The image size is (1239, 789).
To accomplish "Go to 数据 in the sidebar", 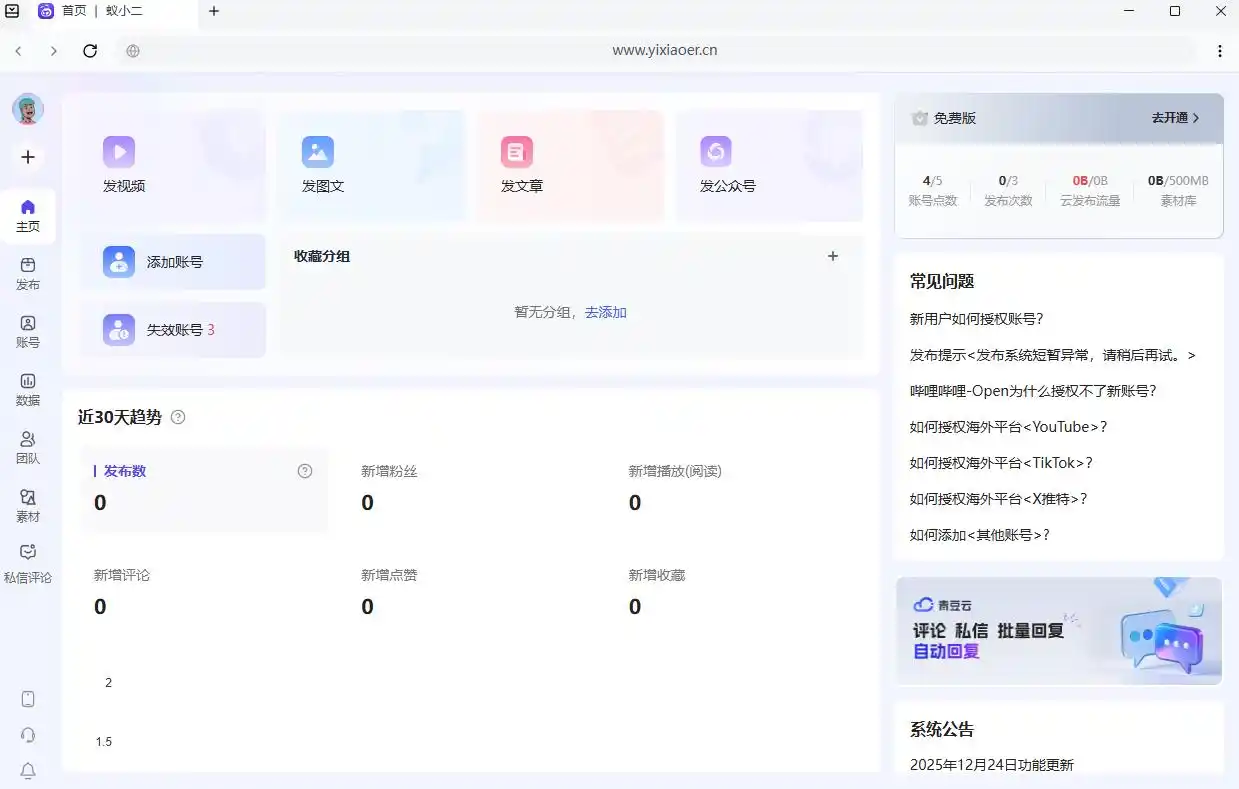I will [28, 389].
